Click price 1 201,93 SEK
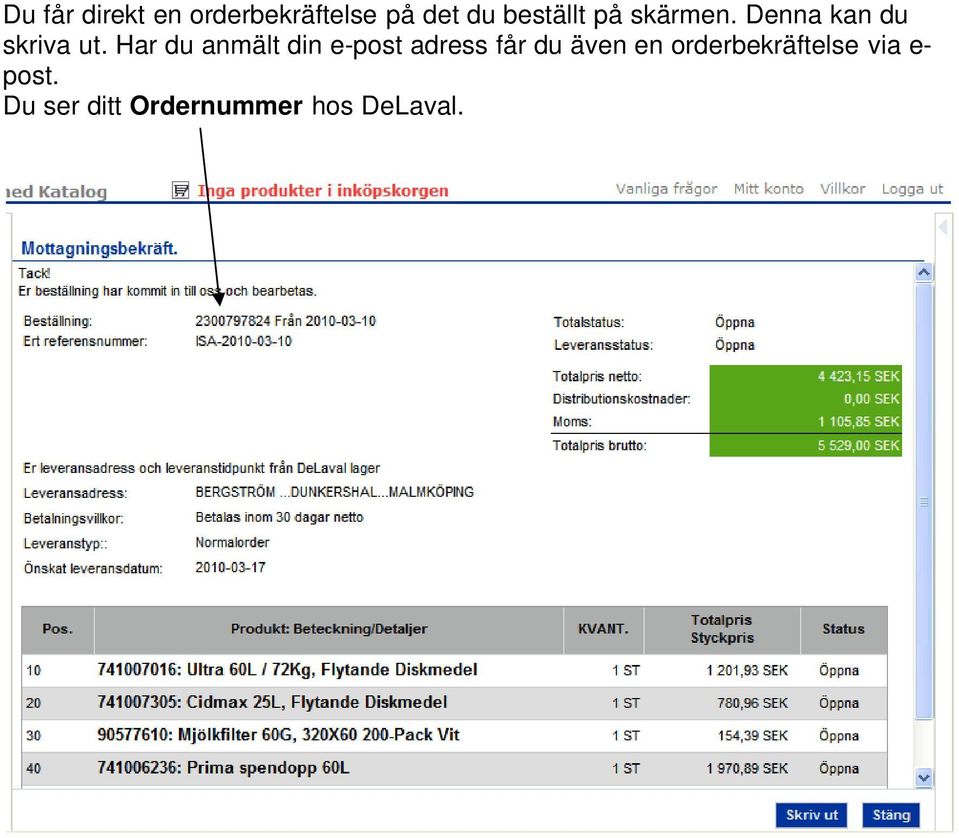Viewport: 959px width, 838px height. [x=747, y=671]
